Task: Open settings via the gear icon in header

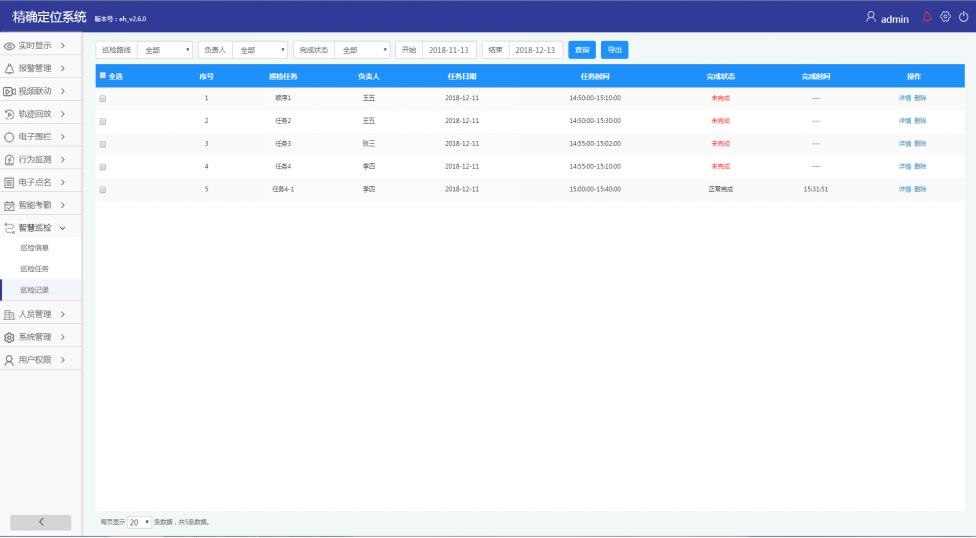Action: click(945, 17)
